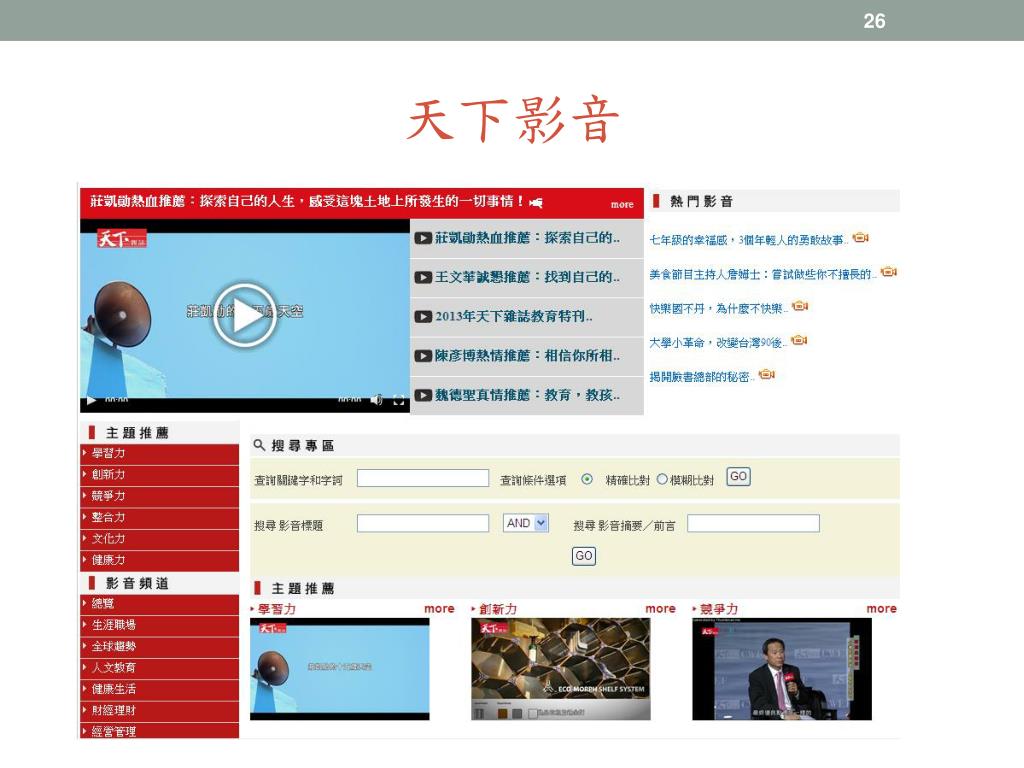The image size is (1024, 768).
Task: Click the 搜尋影音標題 input field
Action: (x=423, y=523)
